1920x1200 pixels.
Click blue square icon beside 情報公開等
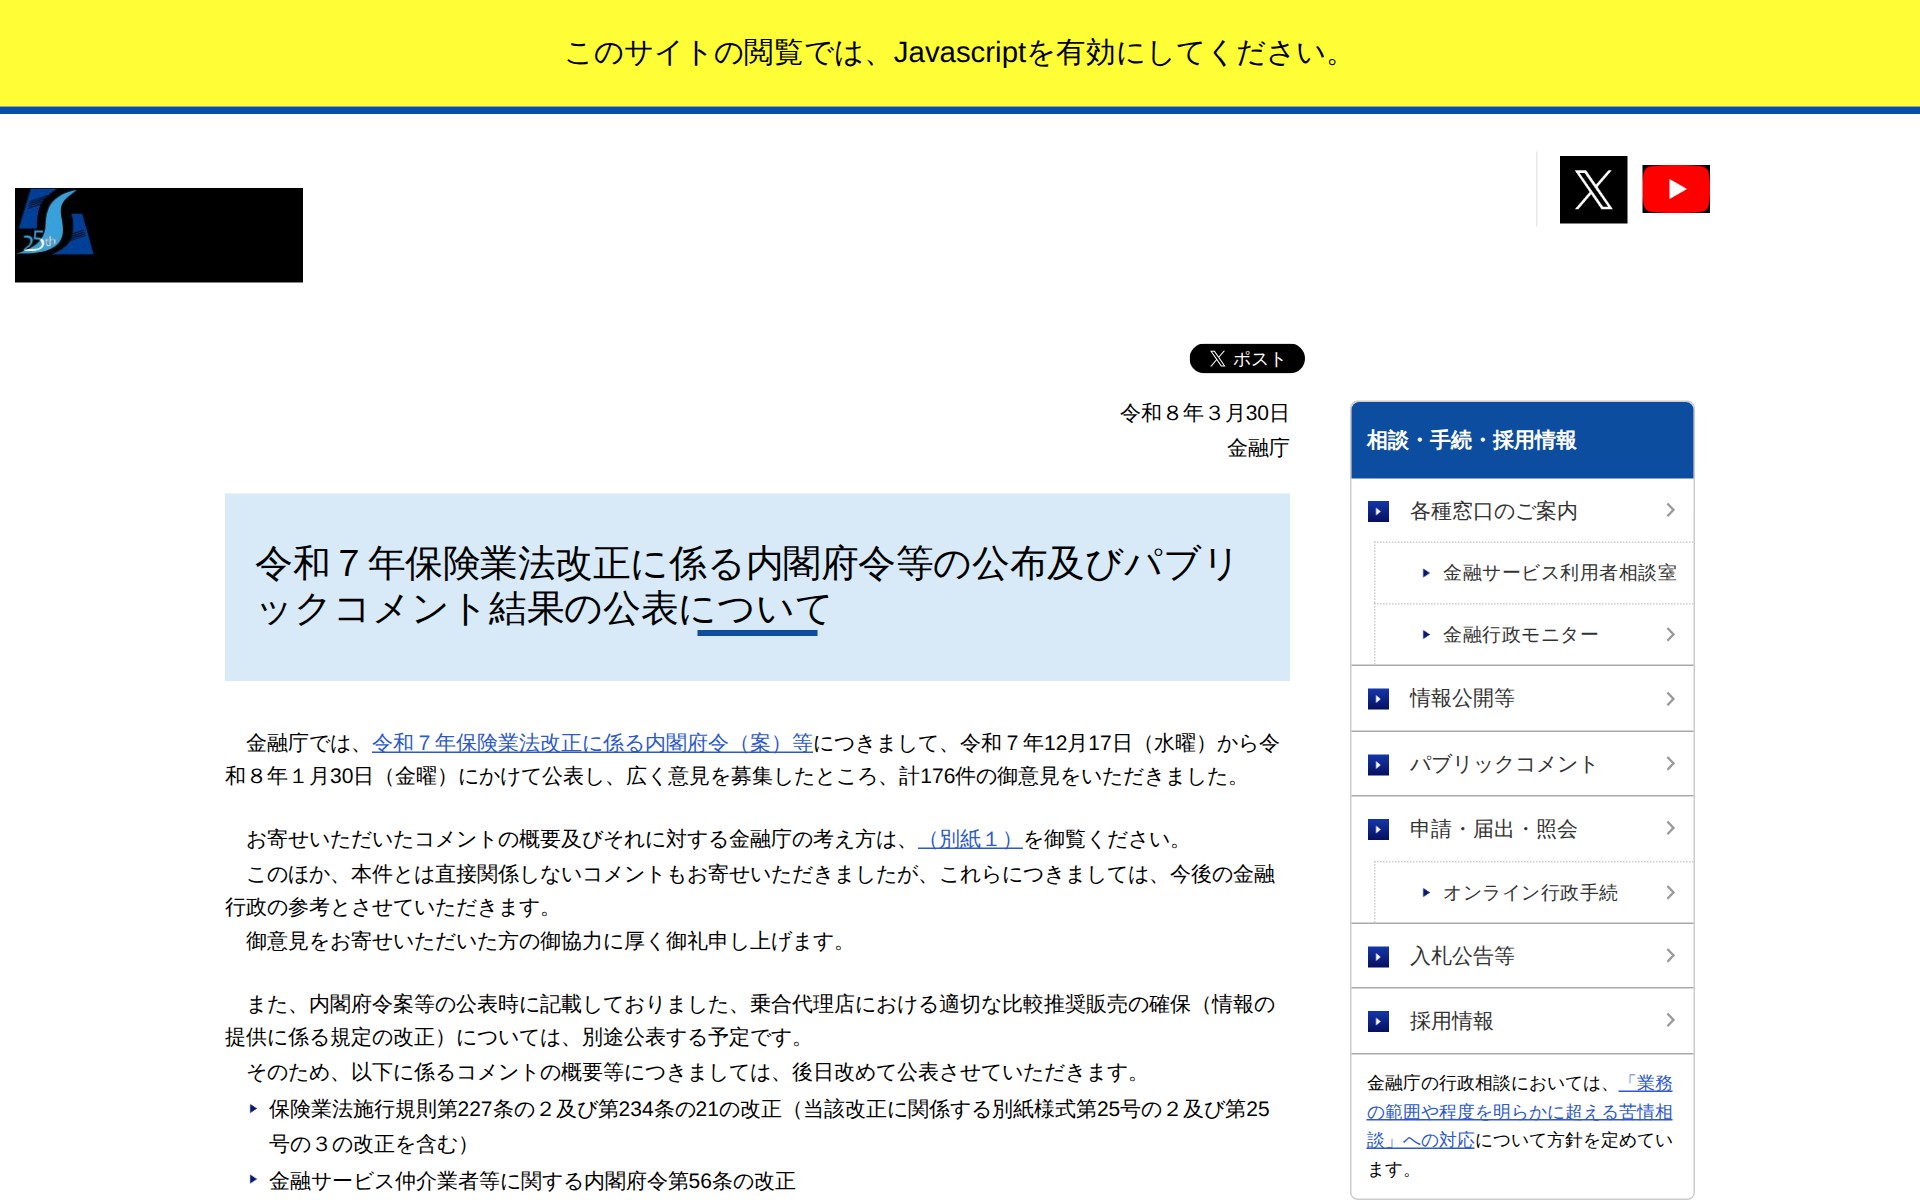[1378, 699]
